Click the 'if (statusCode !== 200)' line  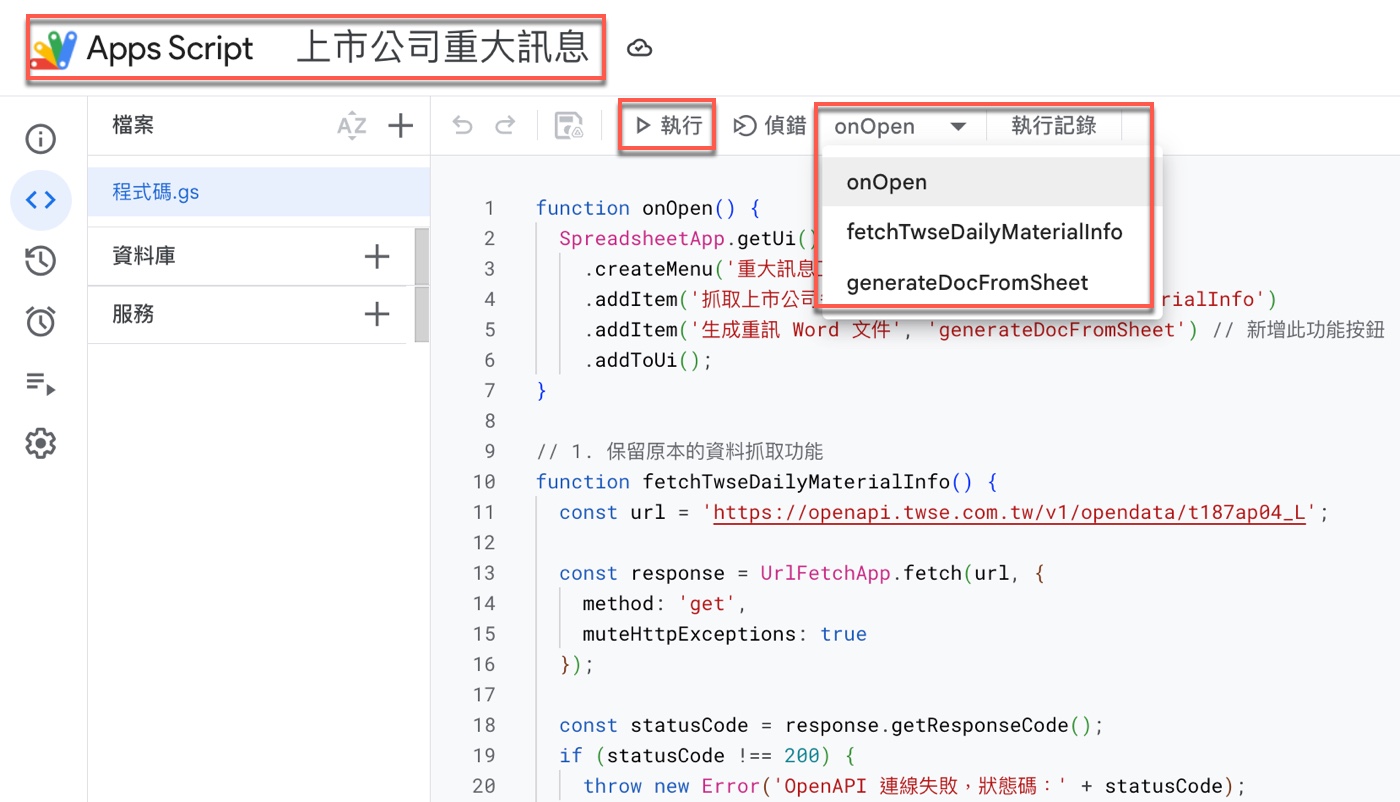[x=707, y=756]
